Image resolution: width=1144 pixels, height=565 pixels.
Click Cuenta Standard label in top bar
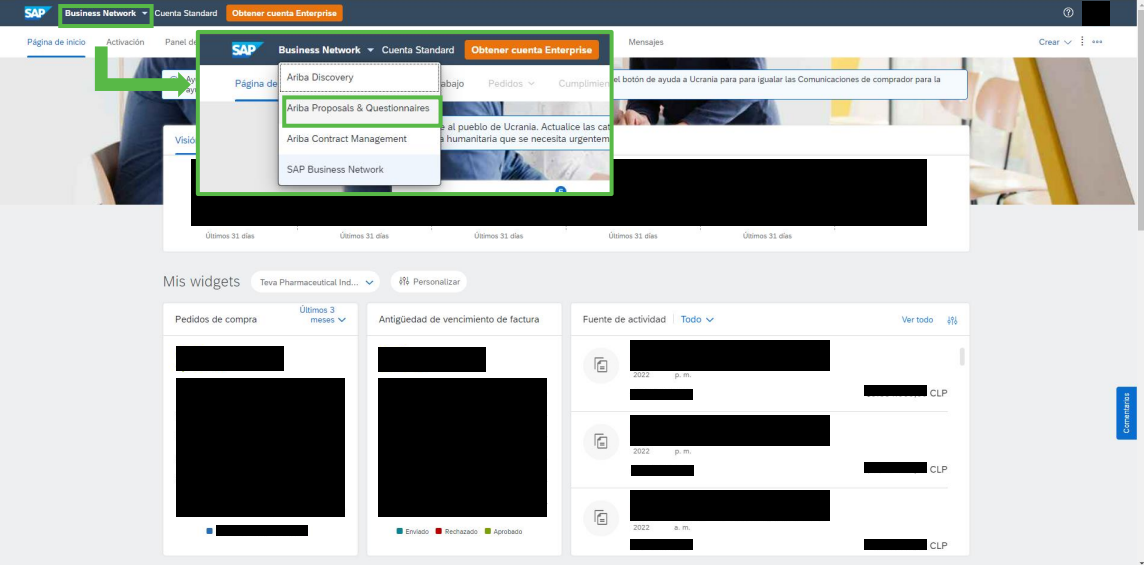(185, 13)
